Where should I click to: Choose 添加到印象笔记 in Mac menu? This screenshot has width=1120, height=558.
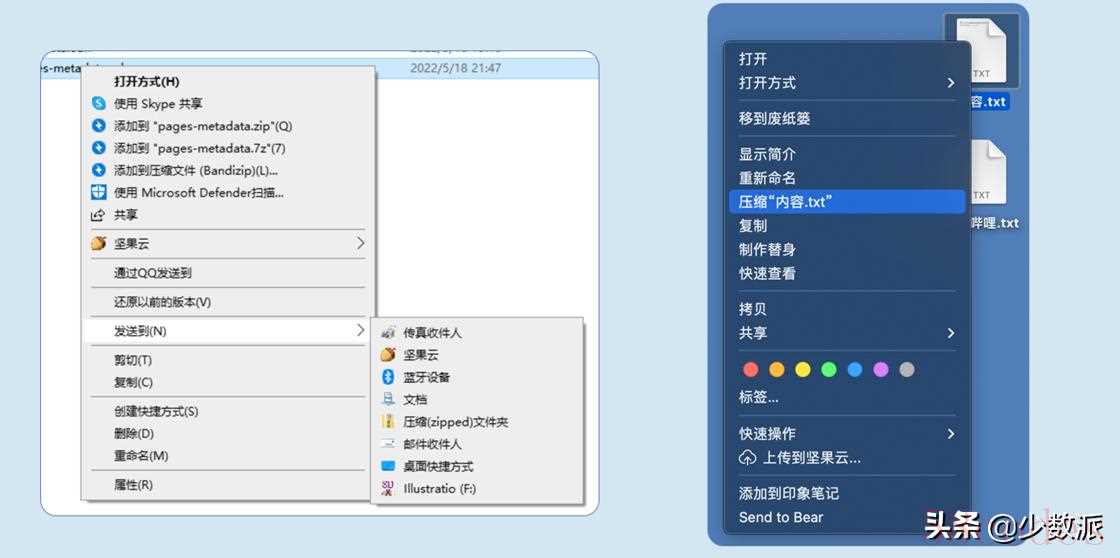[789, 493]
